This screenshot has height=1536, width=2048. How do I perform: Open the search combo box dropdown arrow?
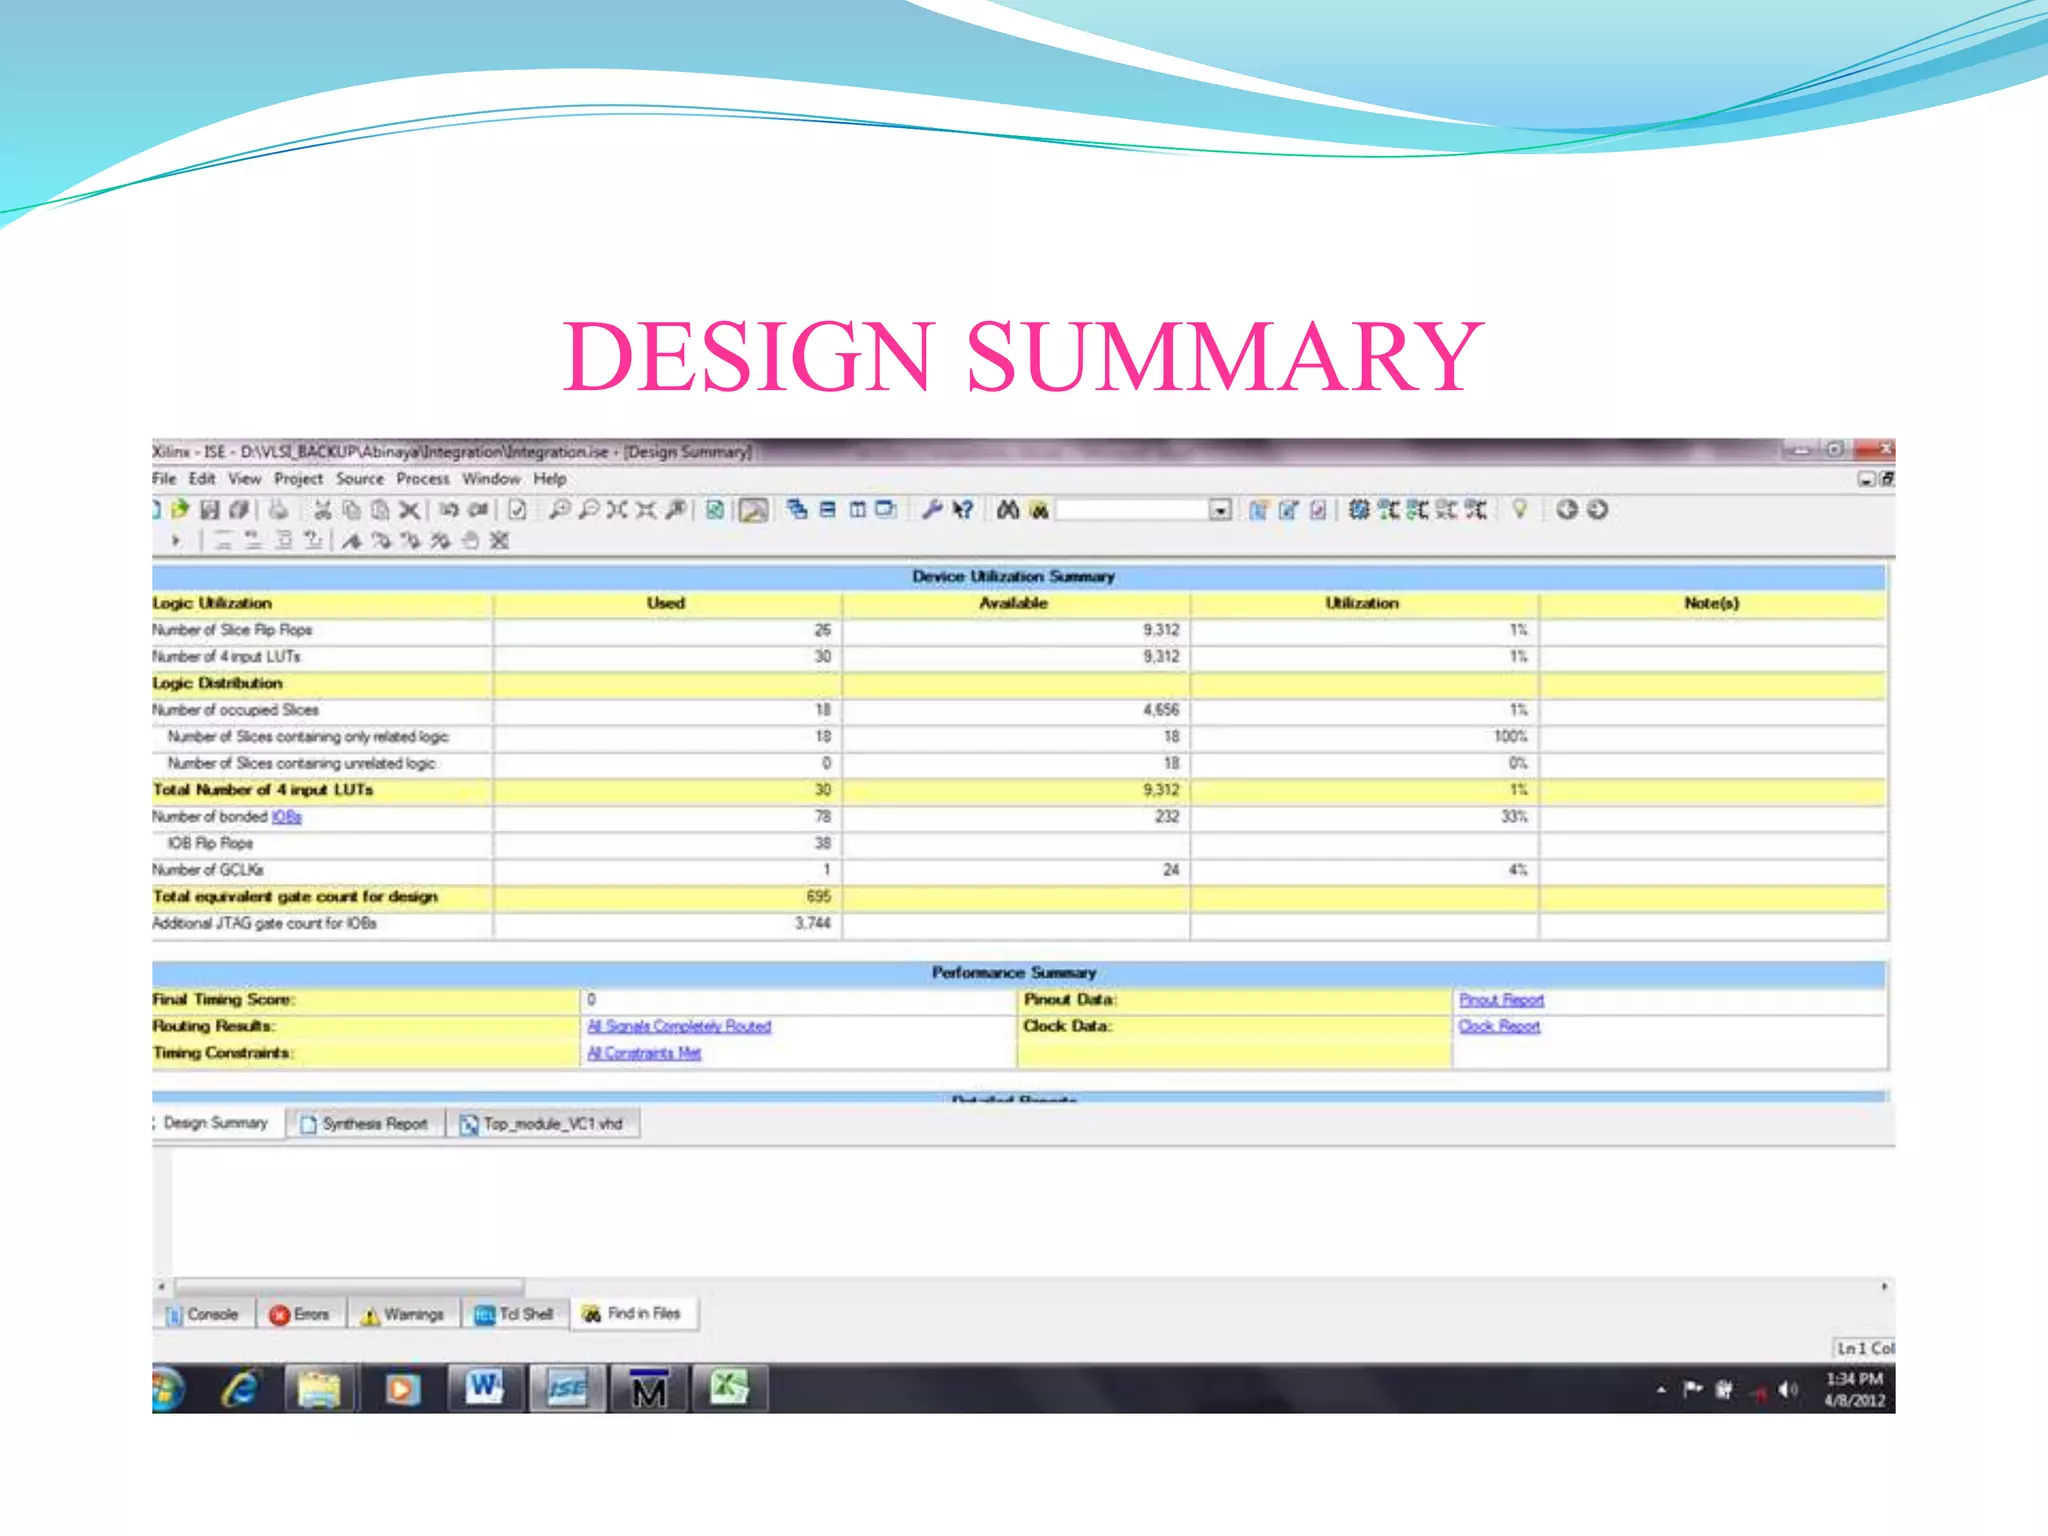coord(1220,511)
